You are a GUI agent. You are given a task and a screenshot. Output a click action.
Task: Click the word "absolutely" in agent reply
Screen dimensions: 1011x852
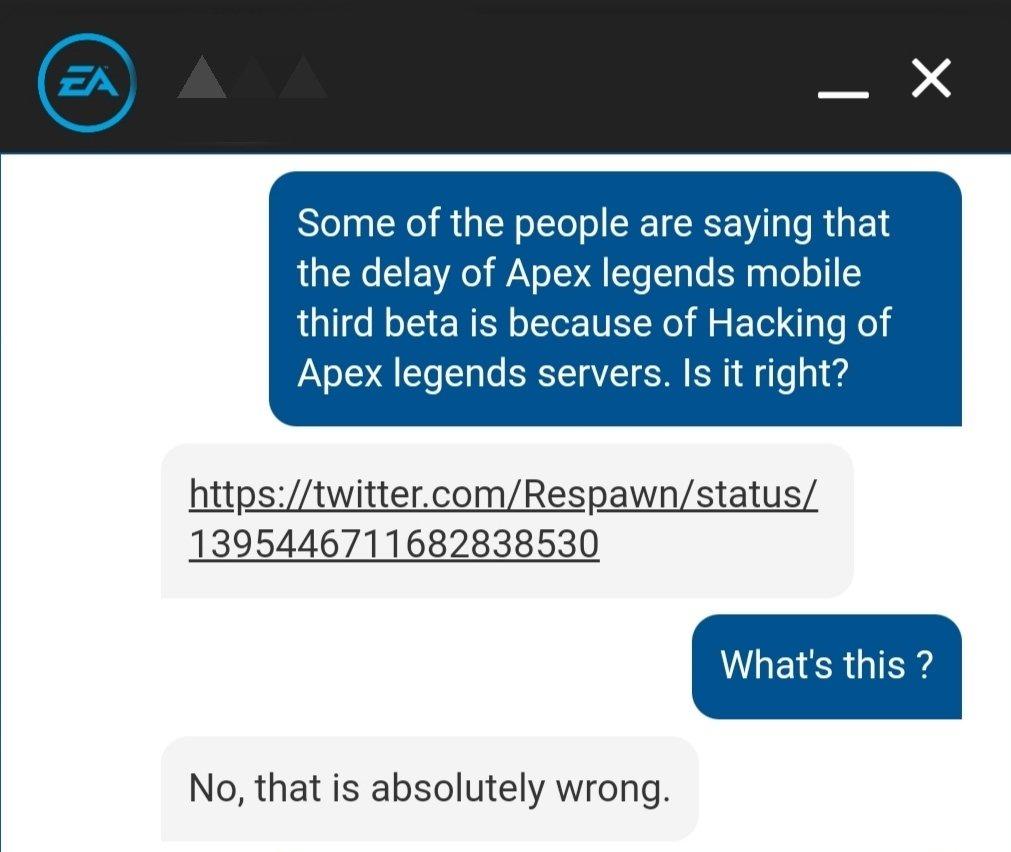pos(458,788)
